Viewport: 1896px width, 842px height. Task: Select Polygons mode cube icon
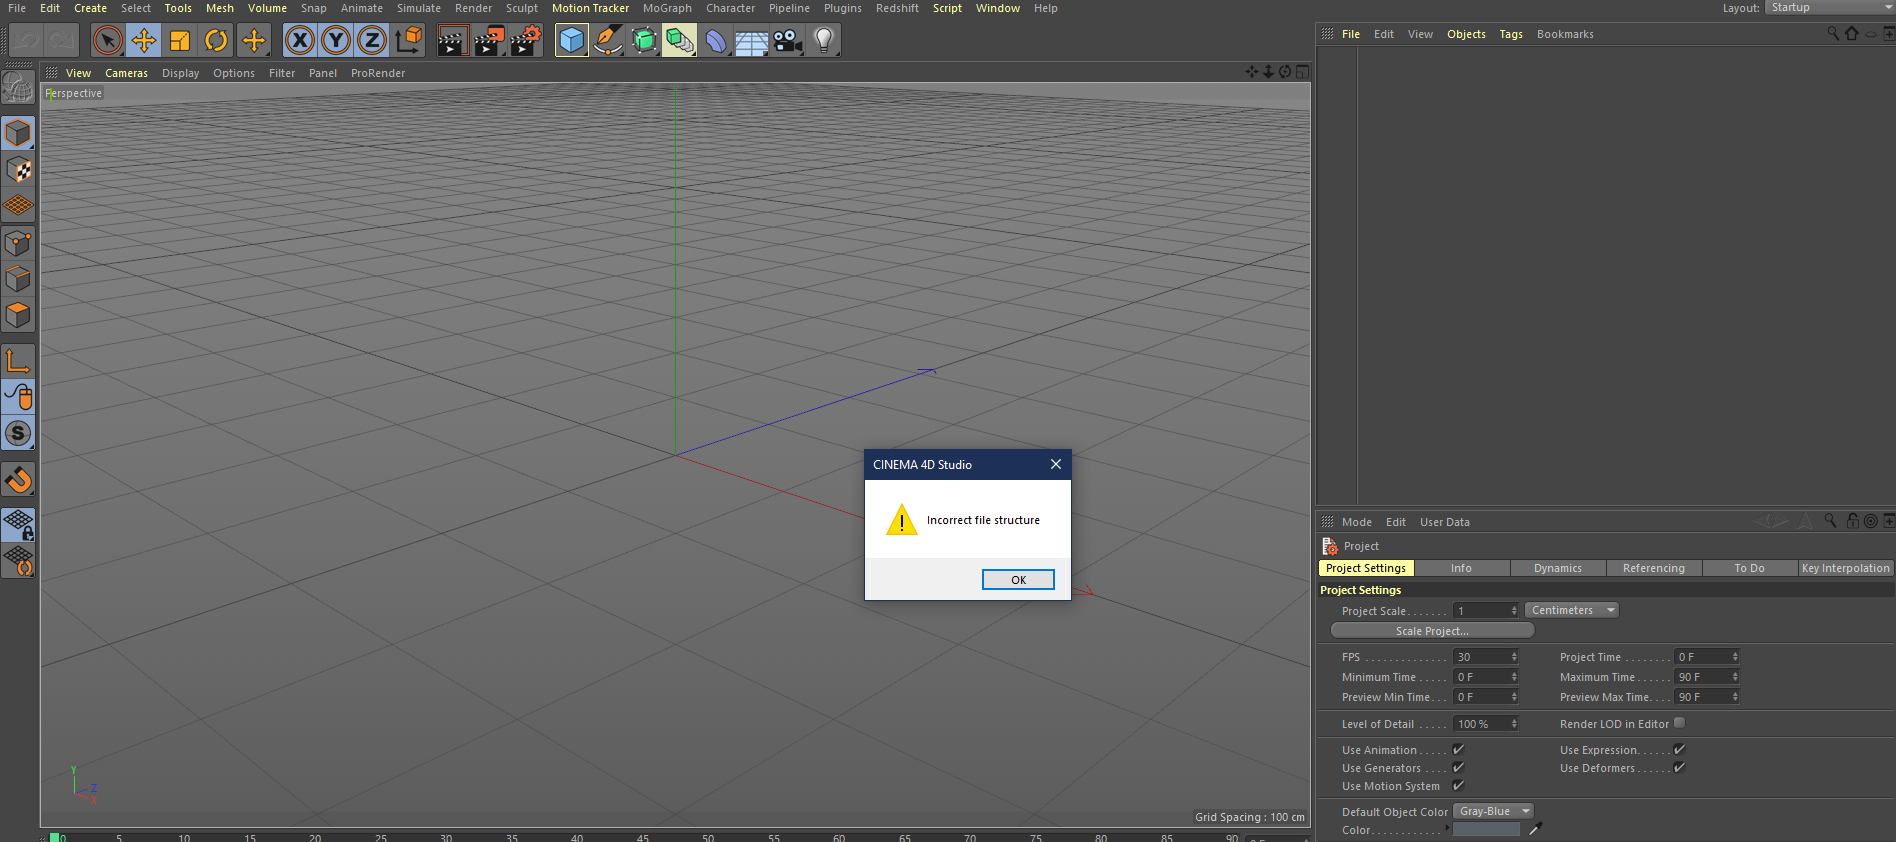tap(18, 315)
